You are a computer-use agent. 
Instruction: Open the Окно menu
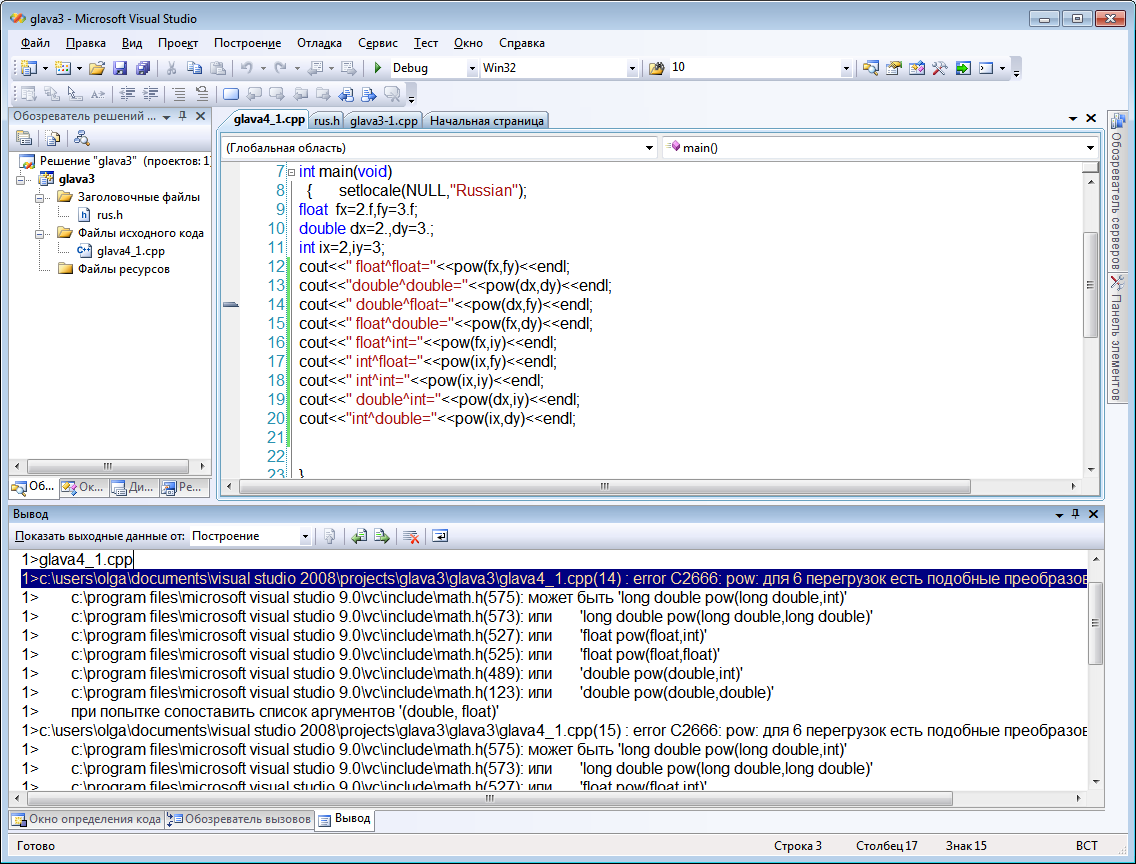point(468,43)
